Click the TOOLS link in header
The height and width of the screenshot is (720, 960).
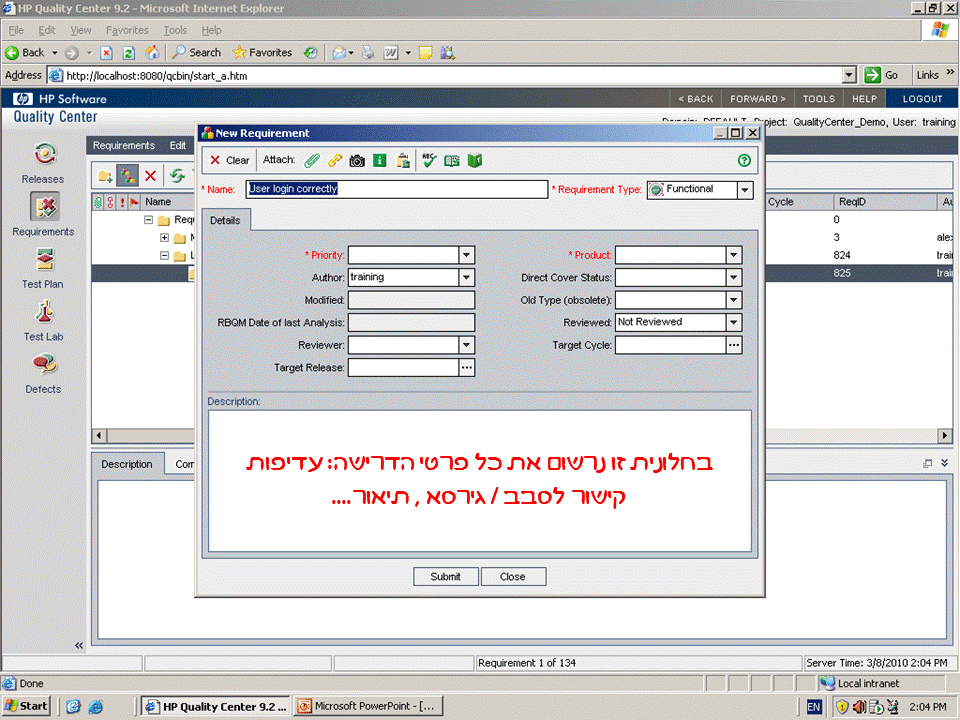(819, 99)
